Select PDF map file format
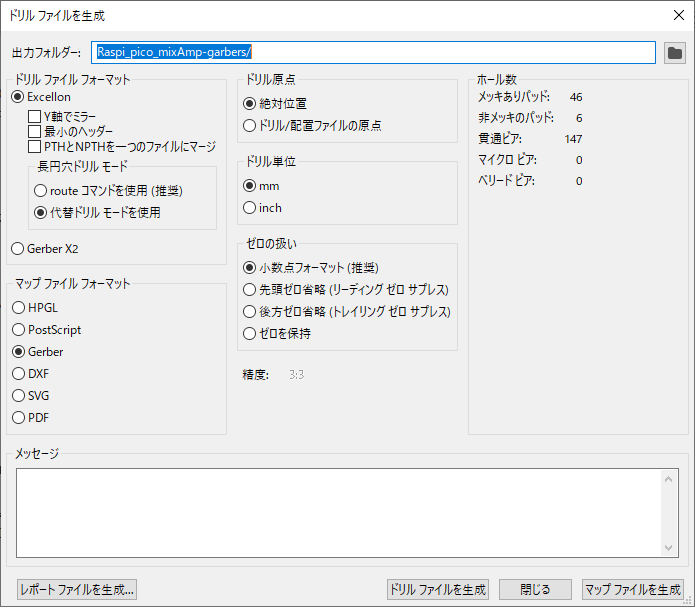The image size is (695, 607). tap(31, 418)
